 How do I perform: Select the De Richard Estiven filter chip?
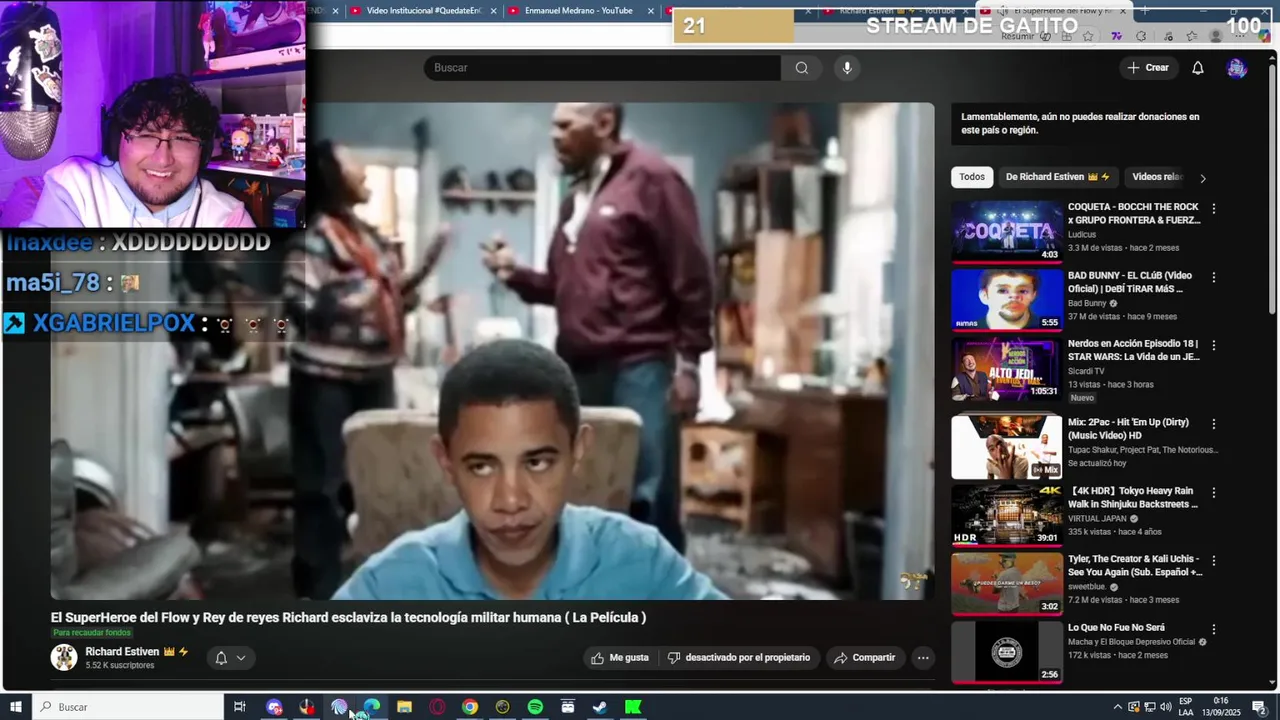tap(1058, 177)
